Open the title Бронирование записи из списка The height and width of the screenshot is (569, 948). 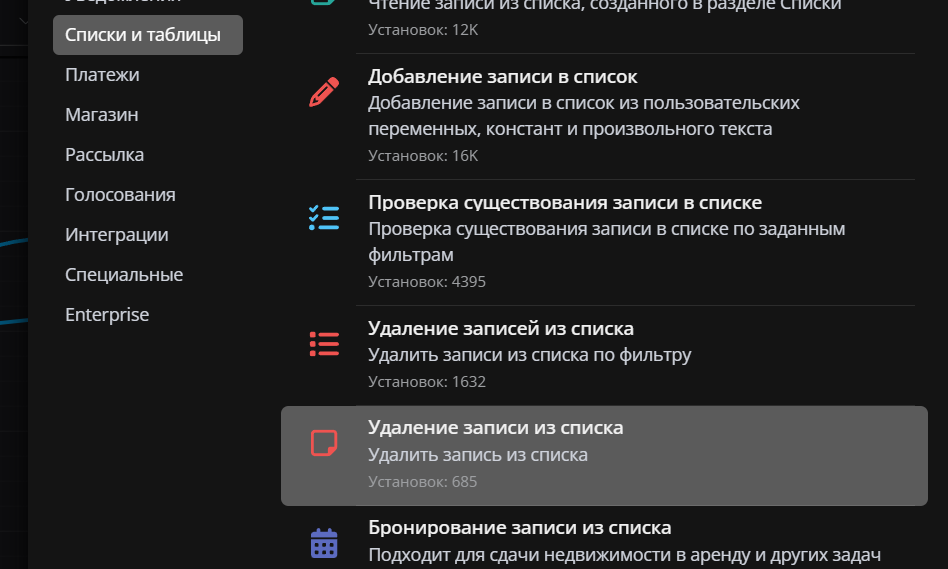click(519, 528)
